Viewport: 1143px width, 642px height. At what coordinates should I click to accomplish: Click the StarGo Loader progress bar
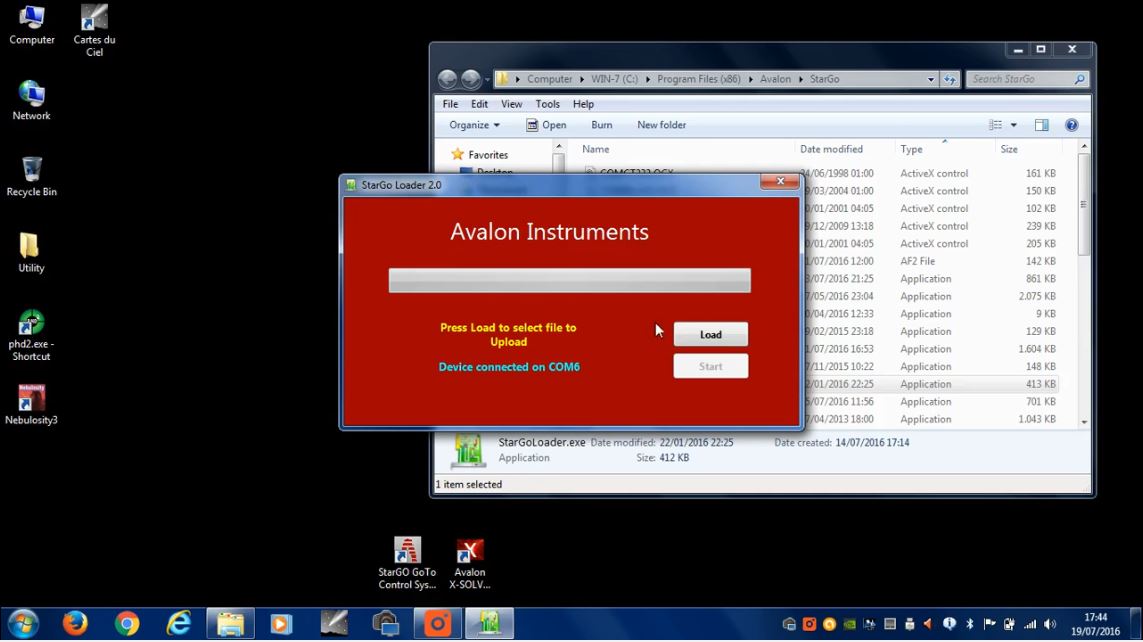[x=569, y=281]
